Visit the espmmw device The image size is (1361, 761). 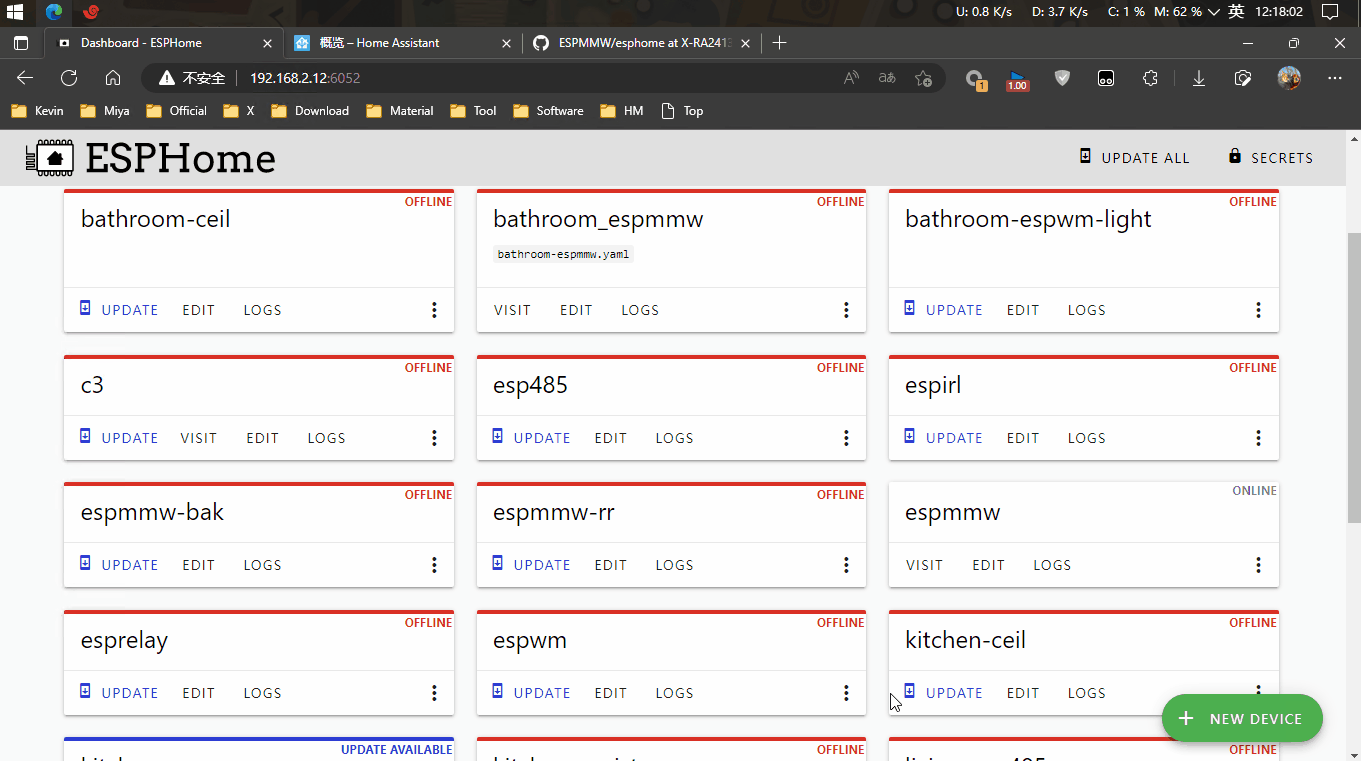[x=924, y=565]
